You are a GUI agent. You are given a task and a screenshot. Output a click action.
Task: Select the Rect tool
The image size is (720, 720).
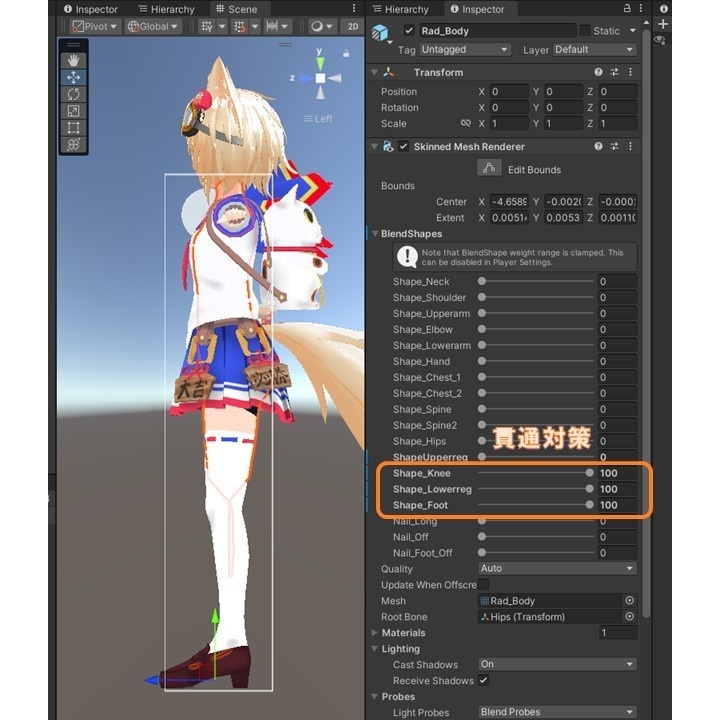73,128
